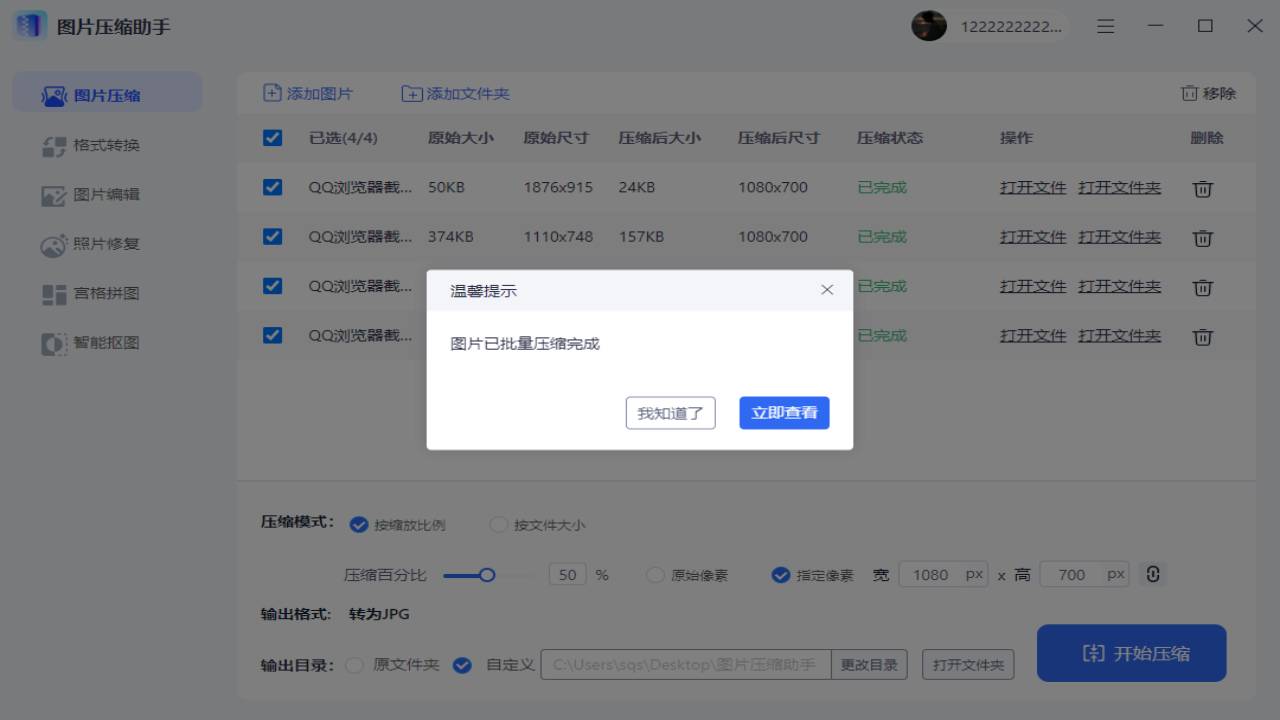Select the 按文件大小 compression mode
Screen dimensions: 1280x720
[498, 524]
